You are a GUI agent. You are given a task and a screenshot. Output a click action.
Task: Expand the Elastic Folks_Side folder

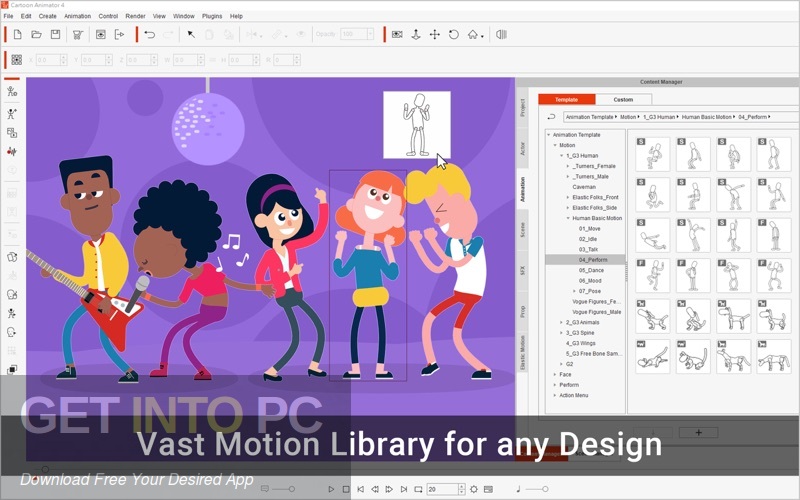point(568,208)
